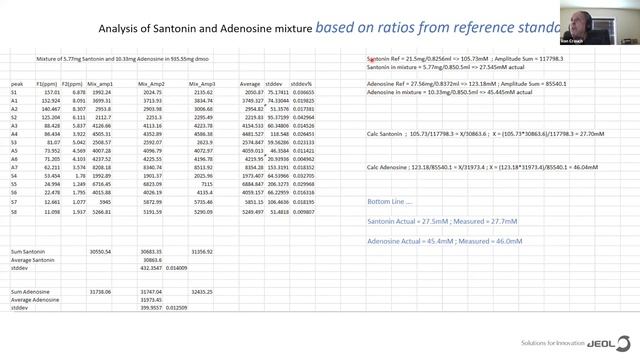Viewport: 640px width, 360px height.
Task: Click Mix_amp1 value '5945' in row S7
Action: (x=105, y=202)
